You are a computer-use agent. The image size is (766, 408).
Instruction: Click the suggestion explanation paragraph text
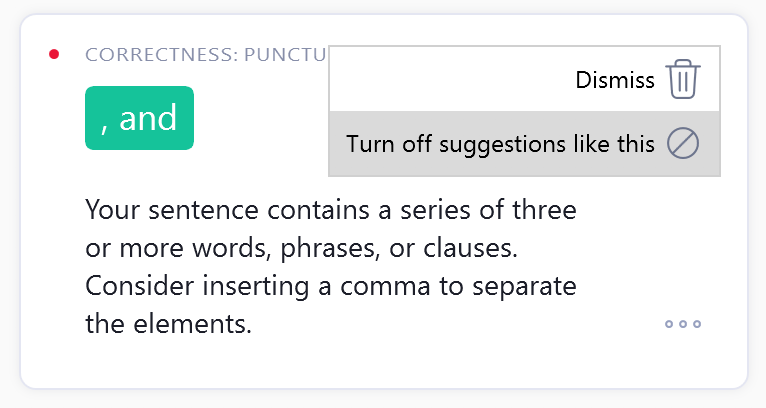tap(331, 267)
